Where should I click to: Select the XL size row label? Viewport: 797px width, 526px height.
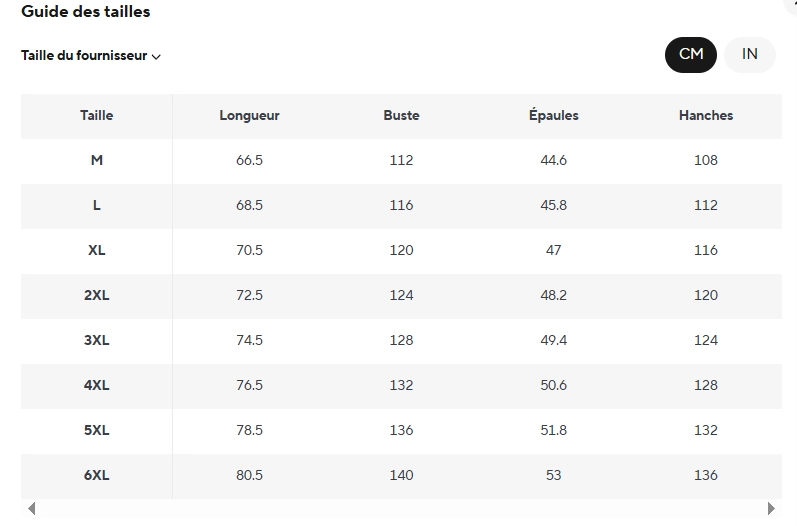click(97, 251)
